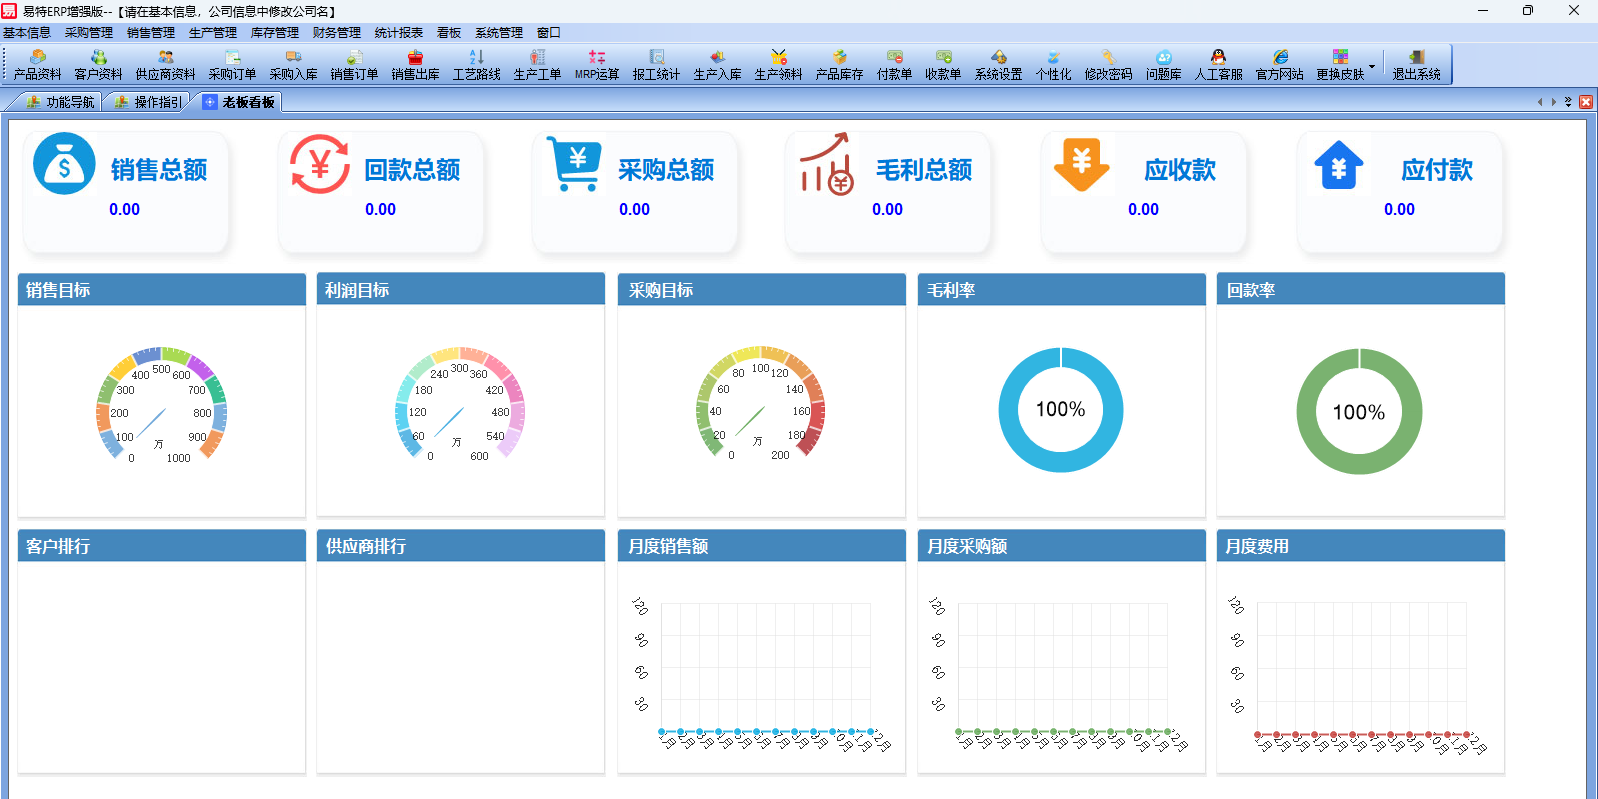
Task: Click the 退出系统 exit system icon
Action: [1416, 65]
